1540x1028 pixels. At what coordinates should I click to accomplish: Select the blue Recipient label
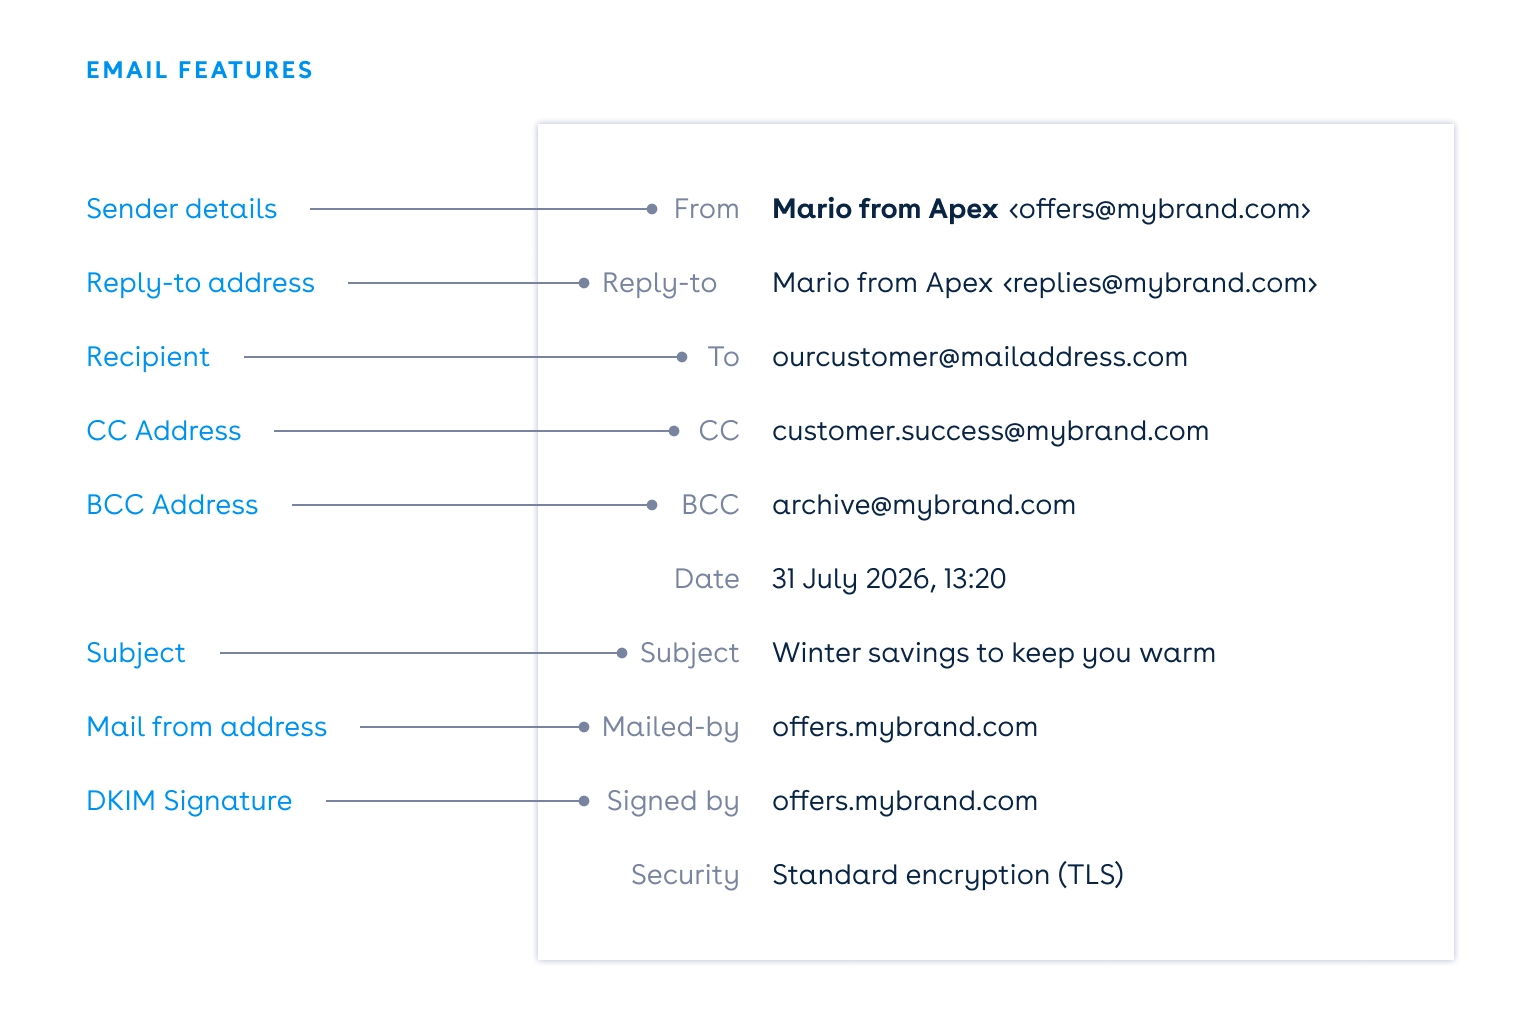(148, 357)
